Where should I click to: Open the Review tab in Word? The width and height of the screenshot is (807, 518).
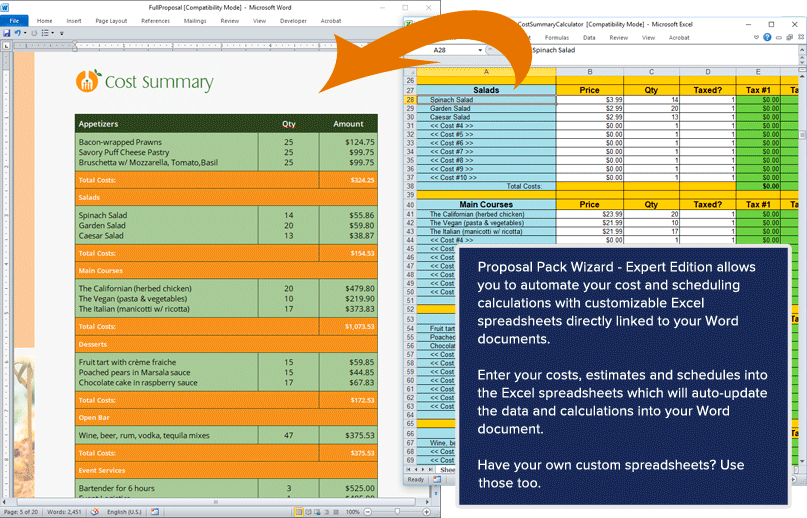pyautogui.click(x=230, y=21)
